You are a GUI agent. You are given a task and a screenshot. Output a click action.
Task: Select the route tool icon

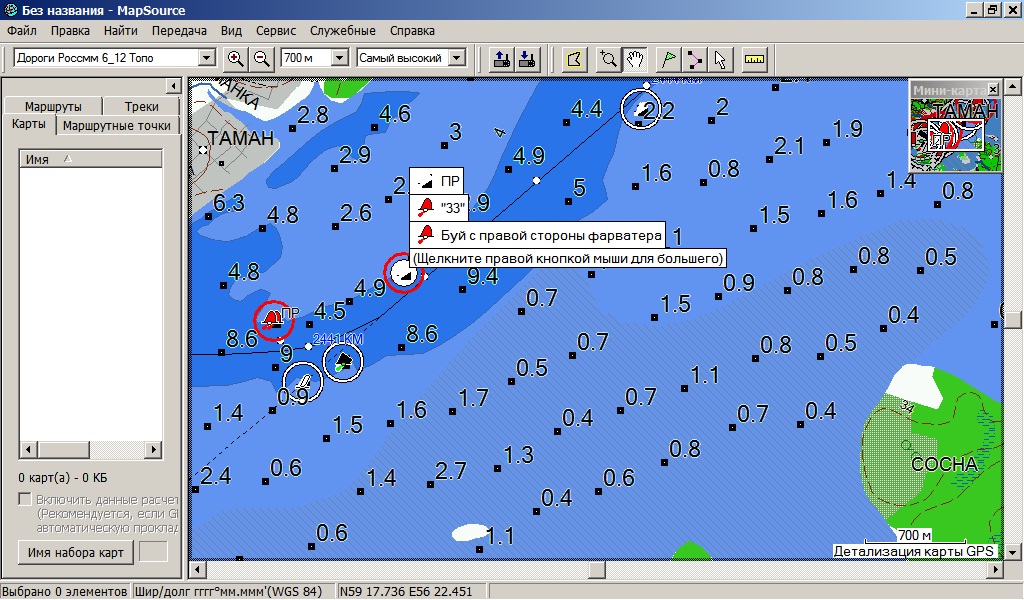click(x=695, y=59)
